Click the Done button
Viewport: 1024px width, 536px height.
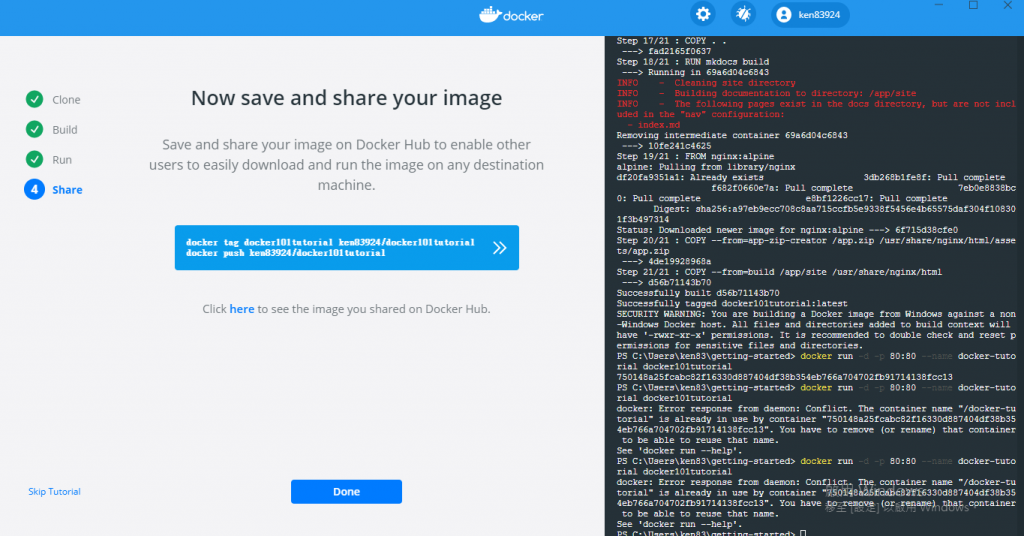[x=346, y=492]
